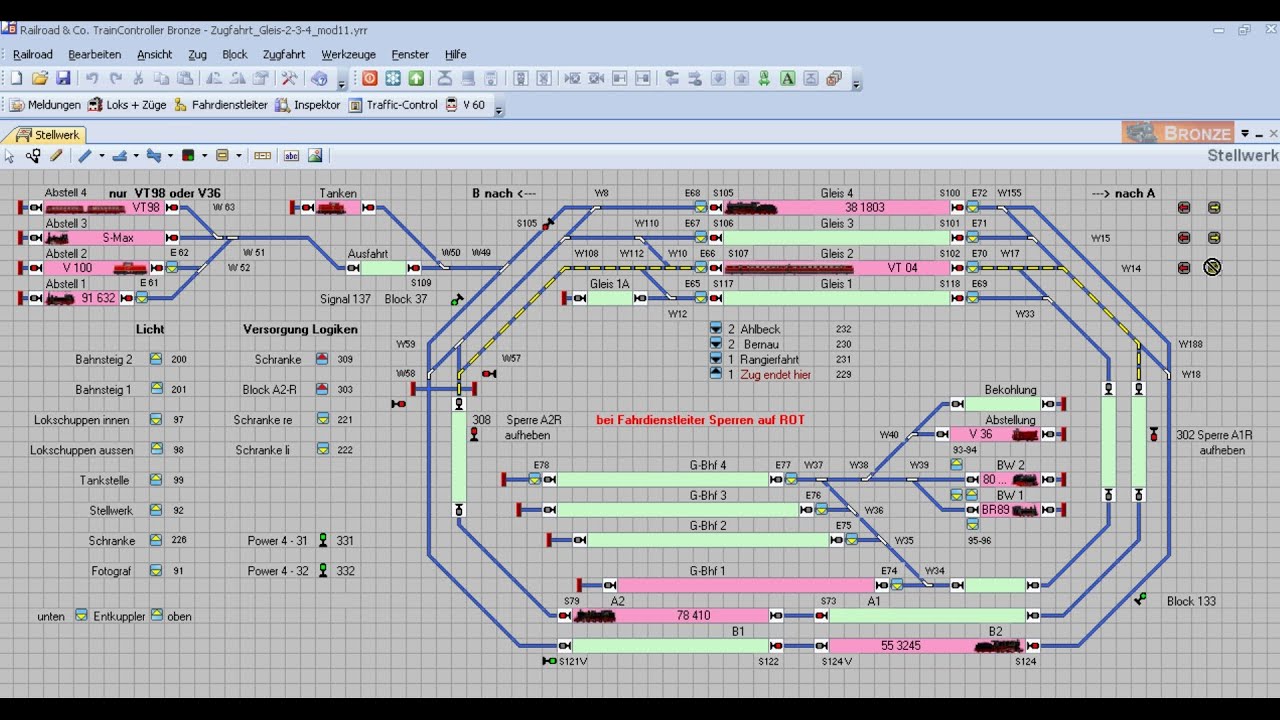Toggle the Lokschuppen innen switch 97
Viewport: 1280px width, 720px height.
pos(156,420)
